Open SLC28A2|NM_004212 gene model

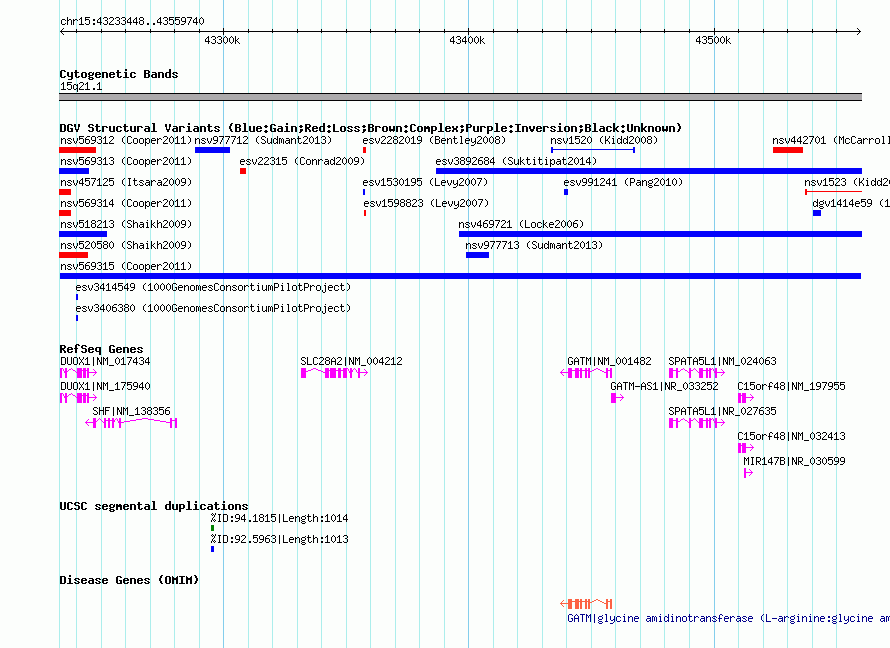pos(334,373)
